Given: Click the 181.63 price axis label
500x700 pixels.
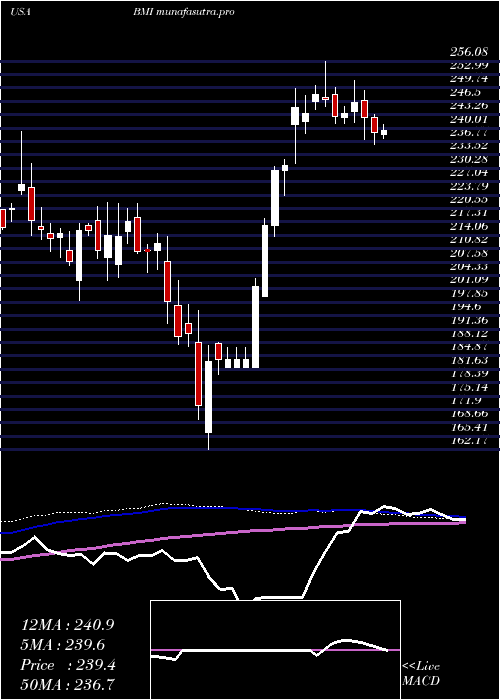Looking at the screenshot, I should tap(469, 360).
